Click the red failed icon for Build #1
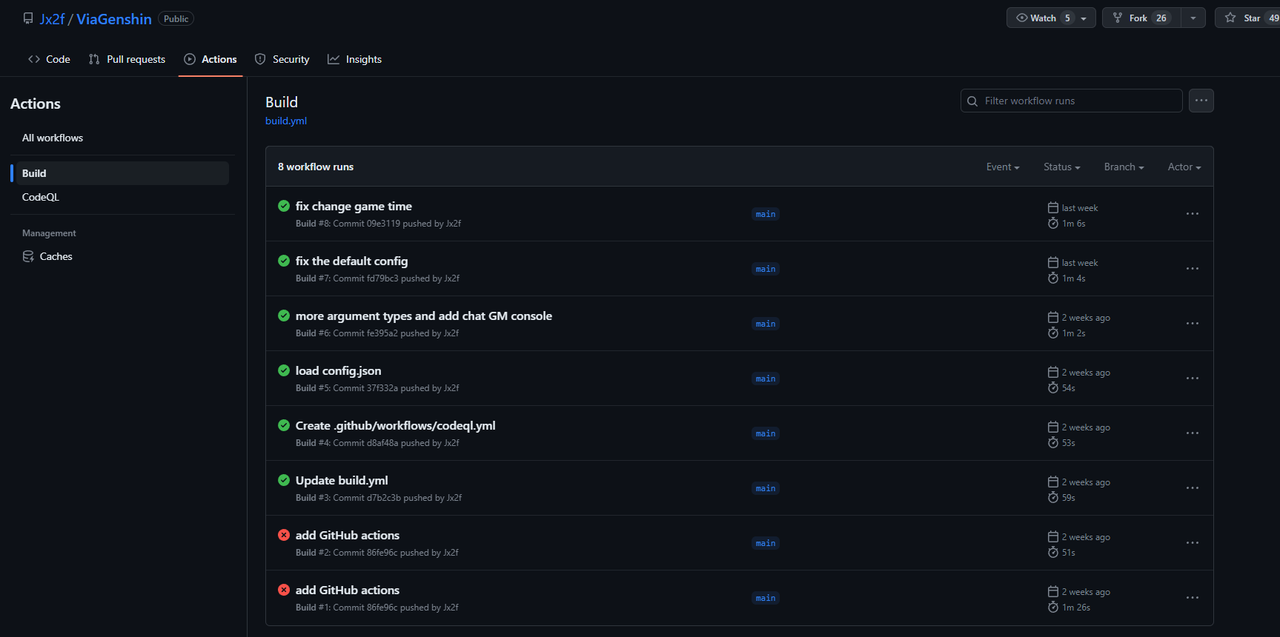The width and height of the screenshot is (1280, 637). click(284, 590)
